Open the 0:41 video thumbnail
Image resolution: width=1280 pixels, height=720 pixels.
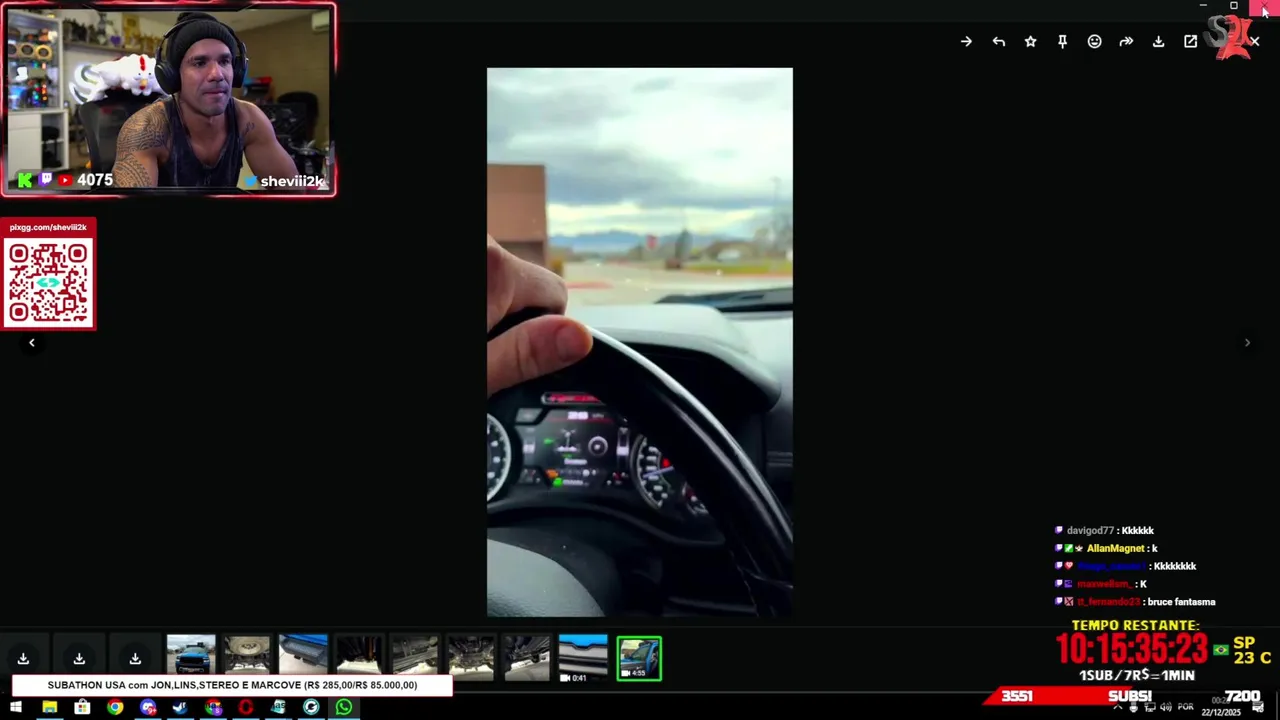point(583,657)
